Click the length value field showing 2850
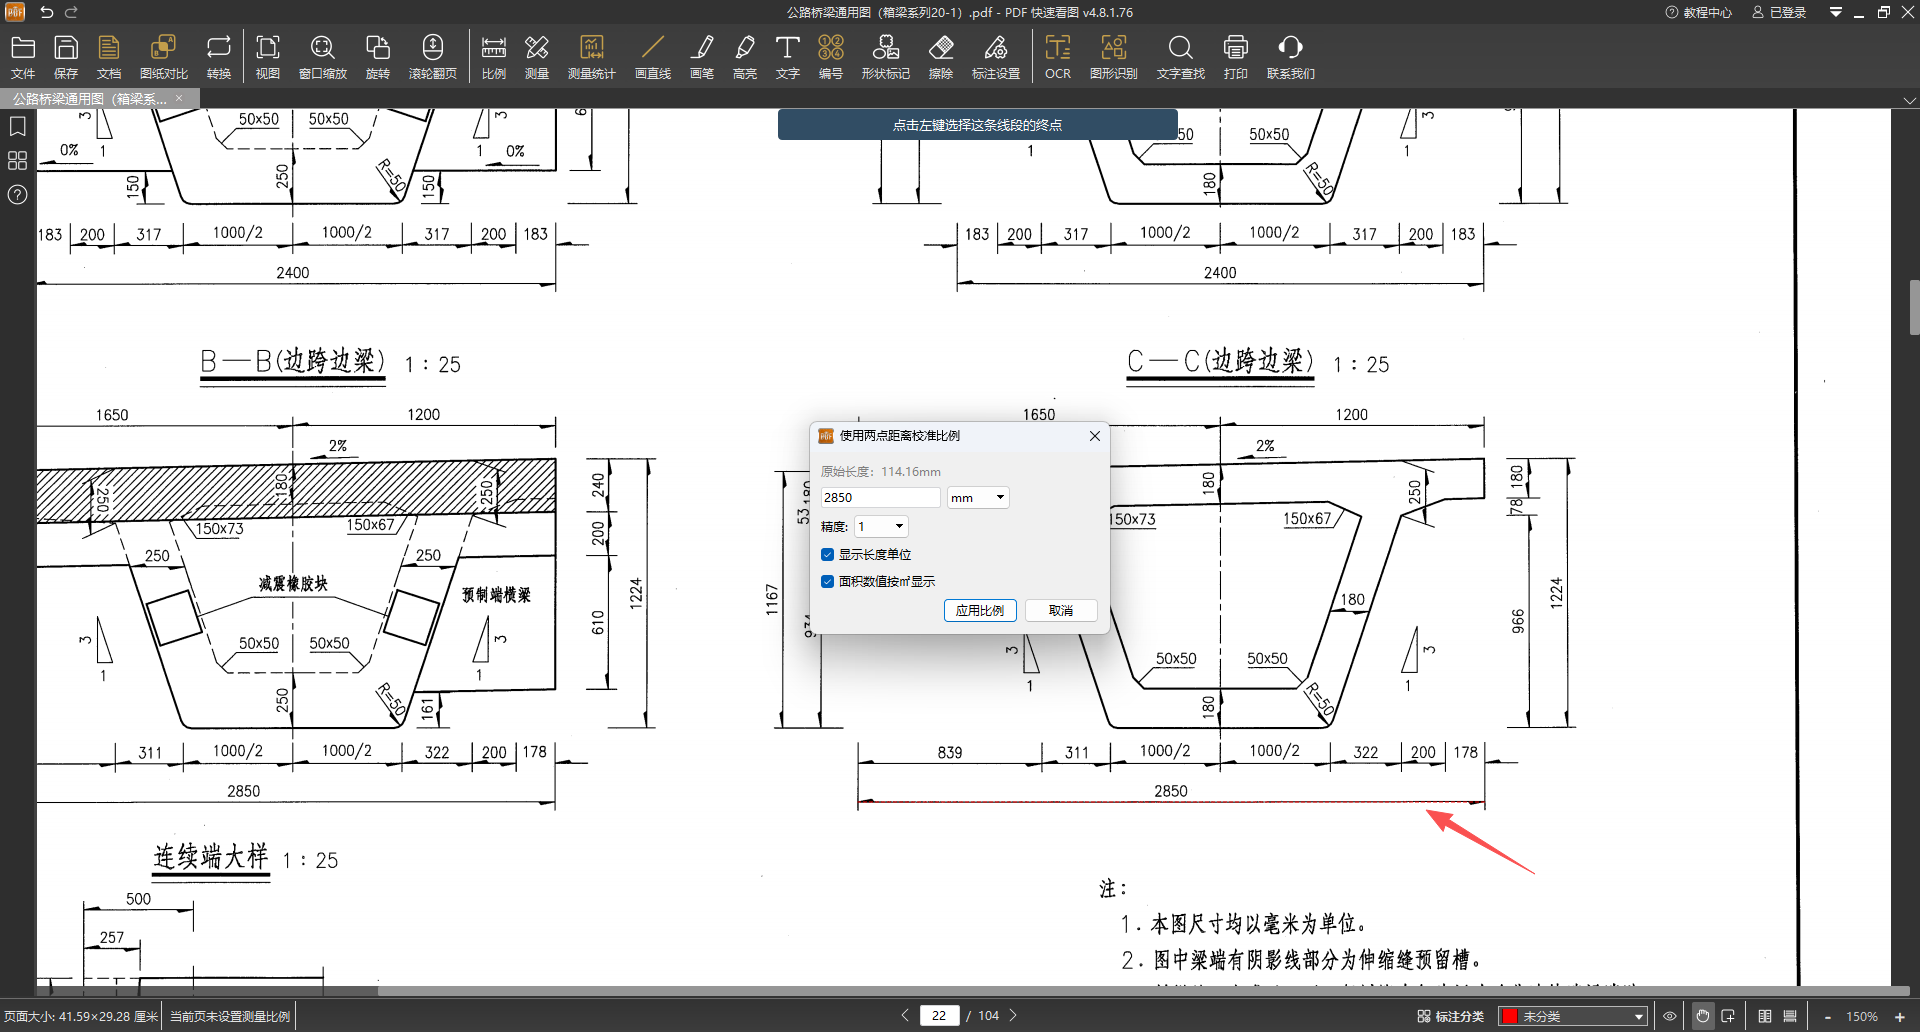 point(879,497)
